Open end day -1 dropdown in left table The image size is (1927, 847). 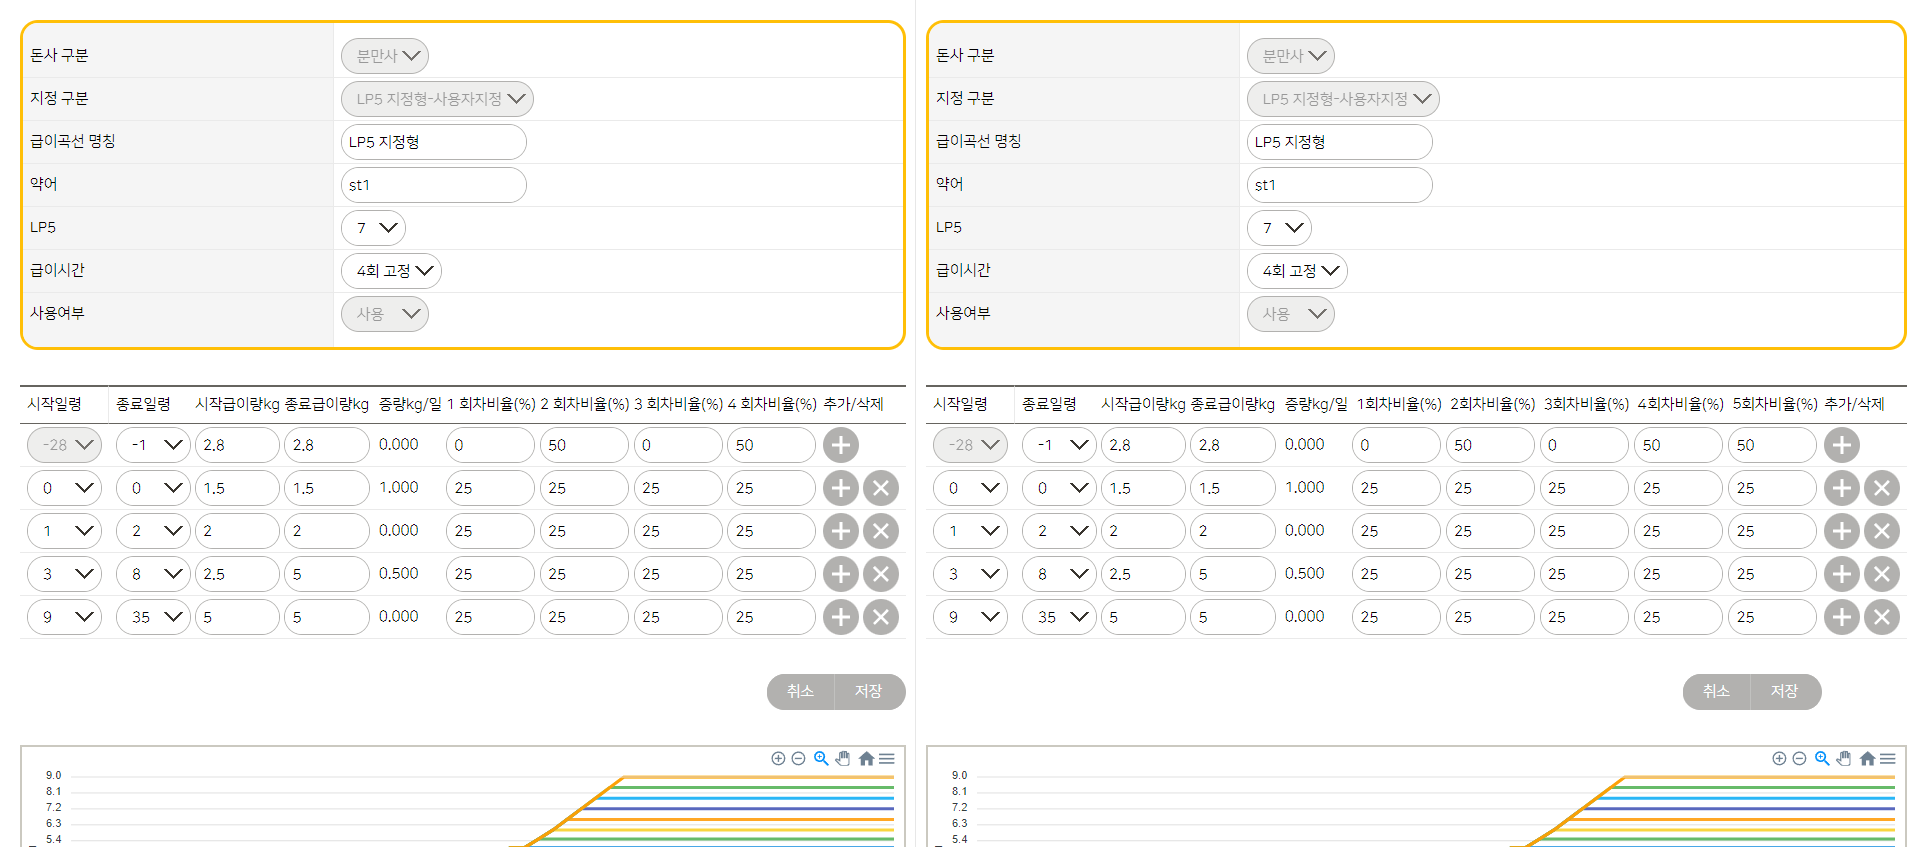pyautogui.click(x=153, y=445)
